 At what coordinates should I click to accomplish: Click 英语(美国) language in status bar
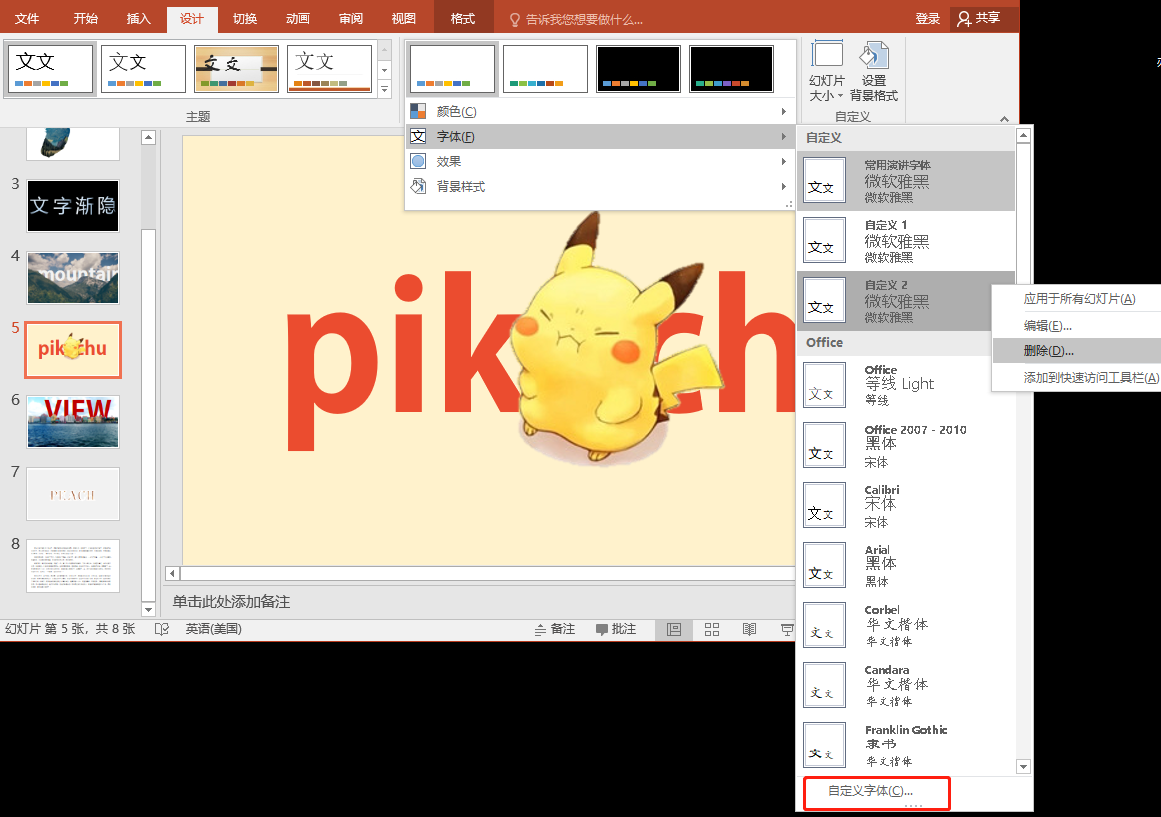coord(213,630)
